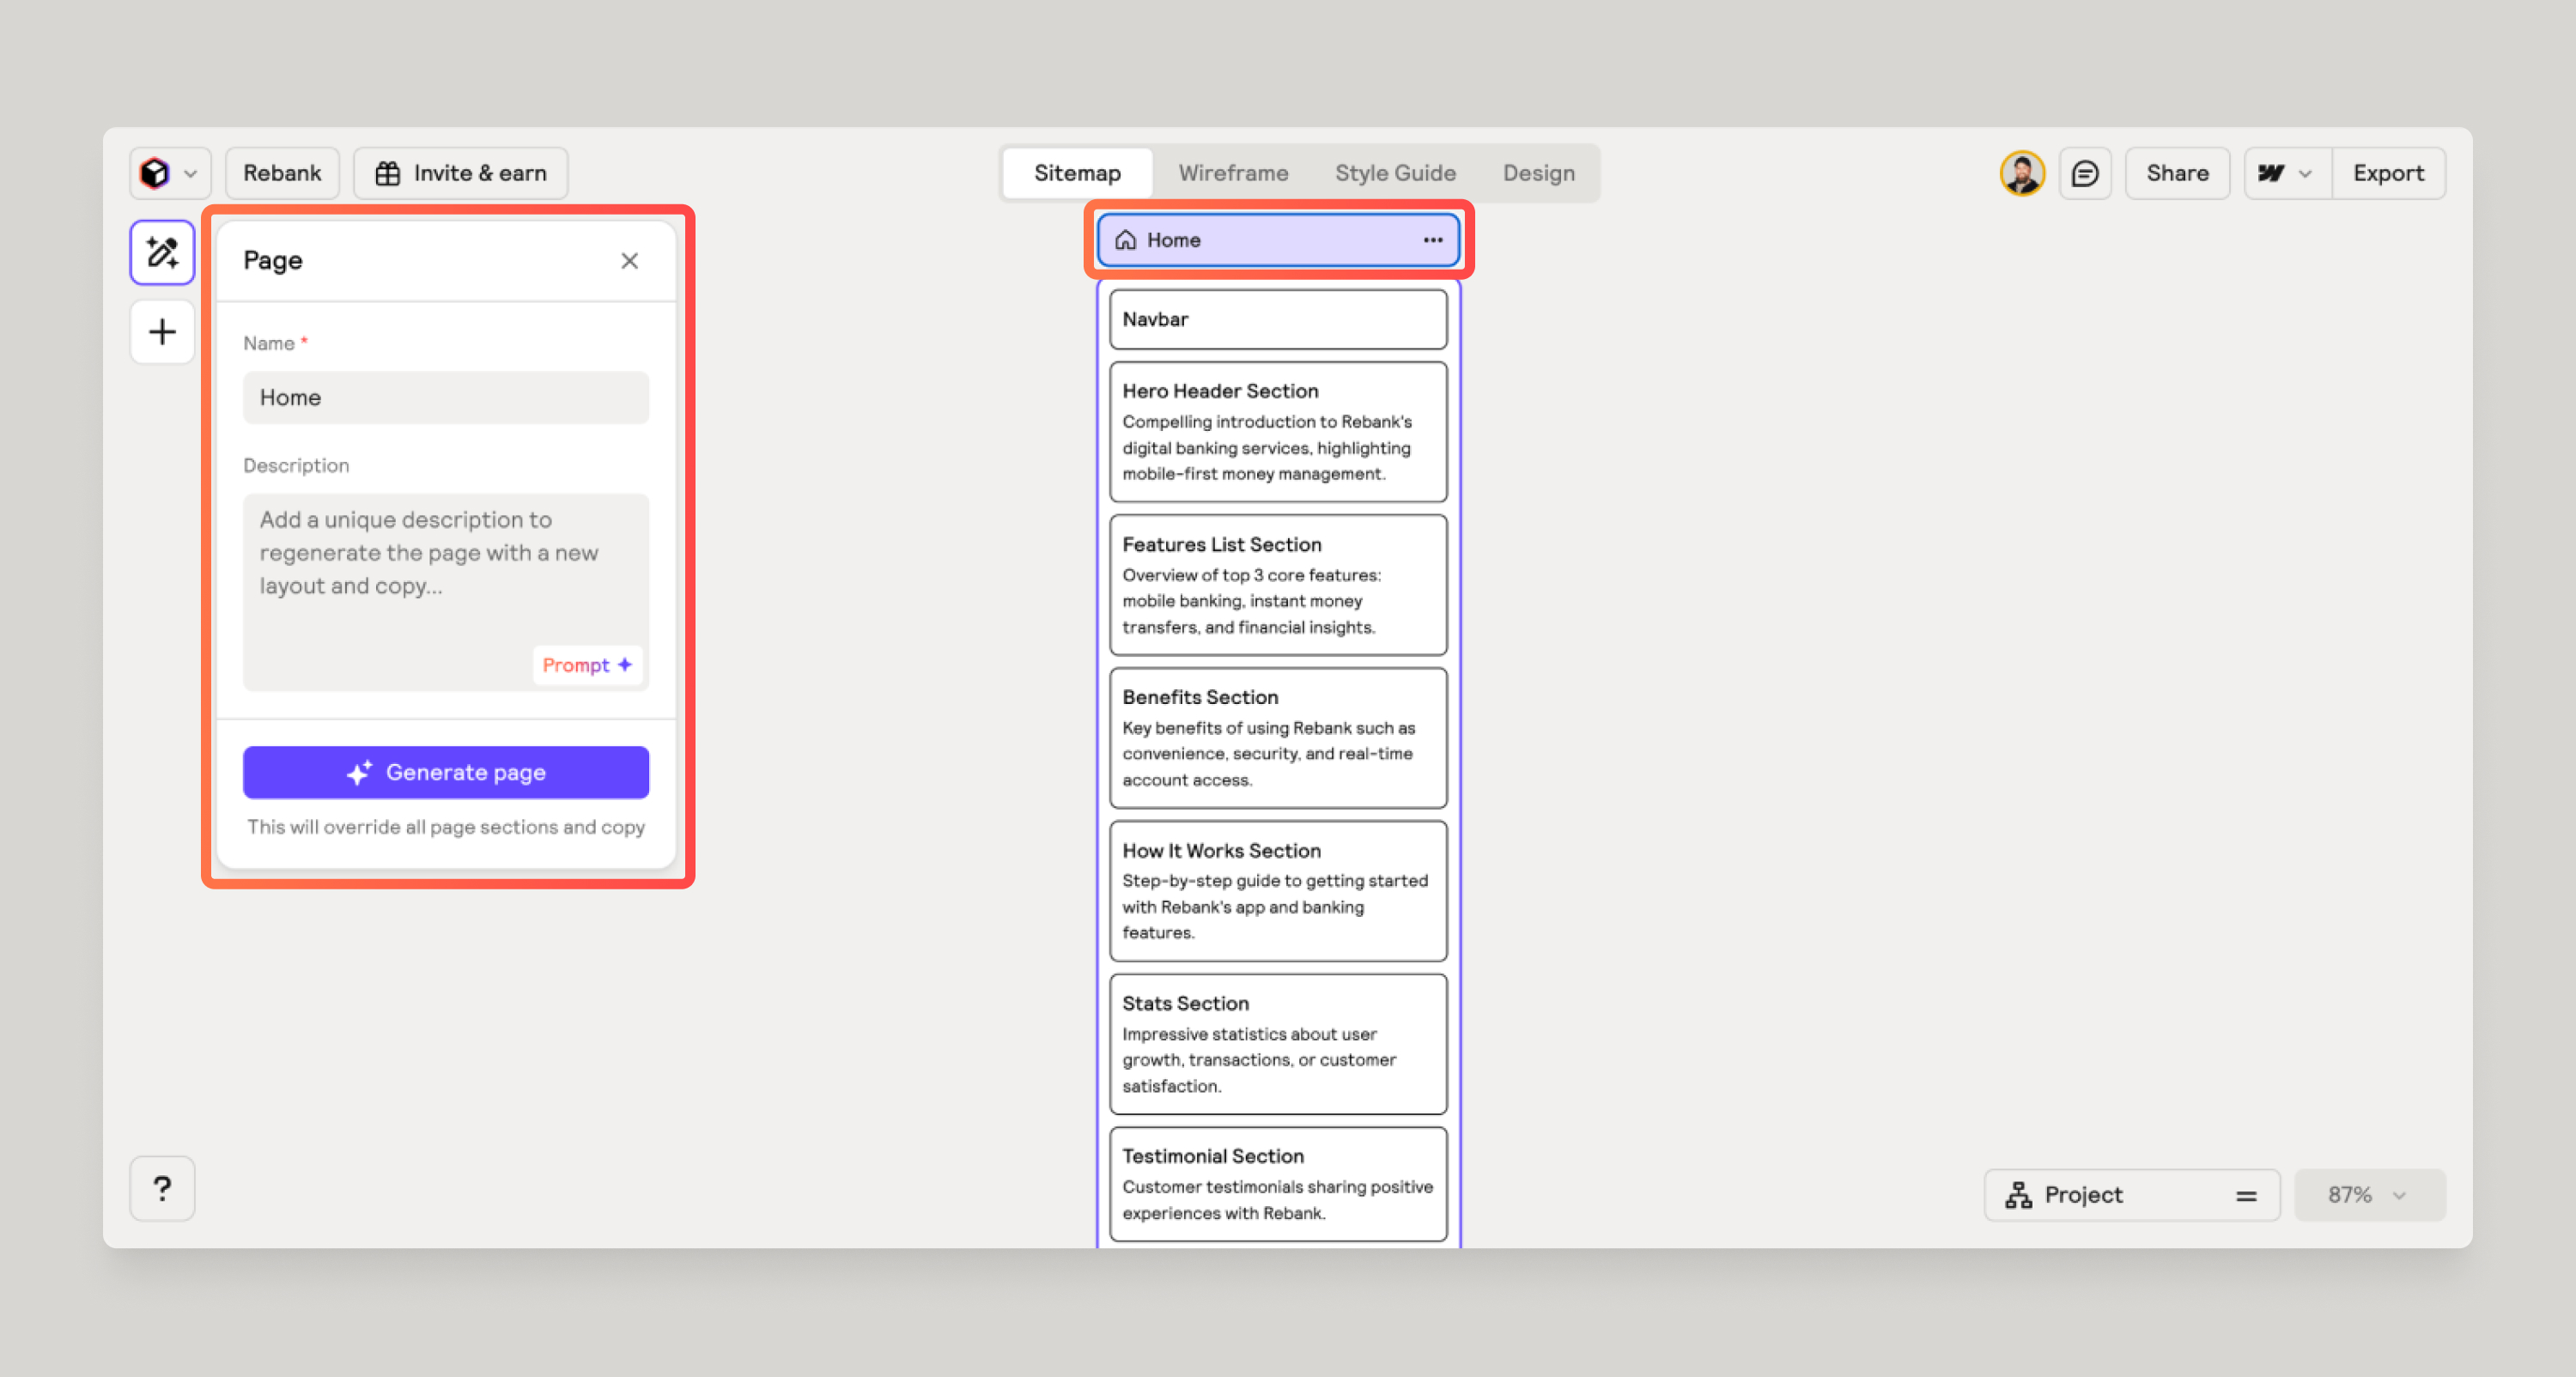2576x1377 pixels.
Task: Switch to the Wireframe tab
Action: [1232, 173]
